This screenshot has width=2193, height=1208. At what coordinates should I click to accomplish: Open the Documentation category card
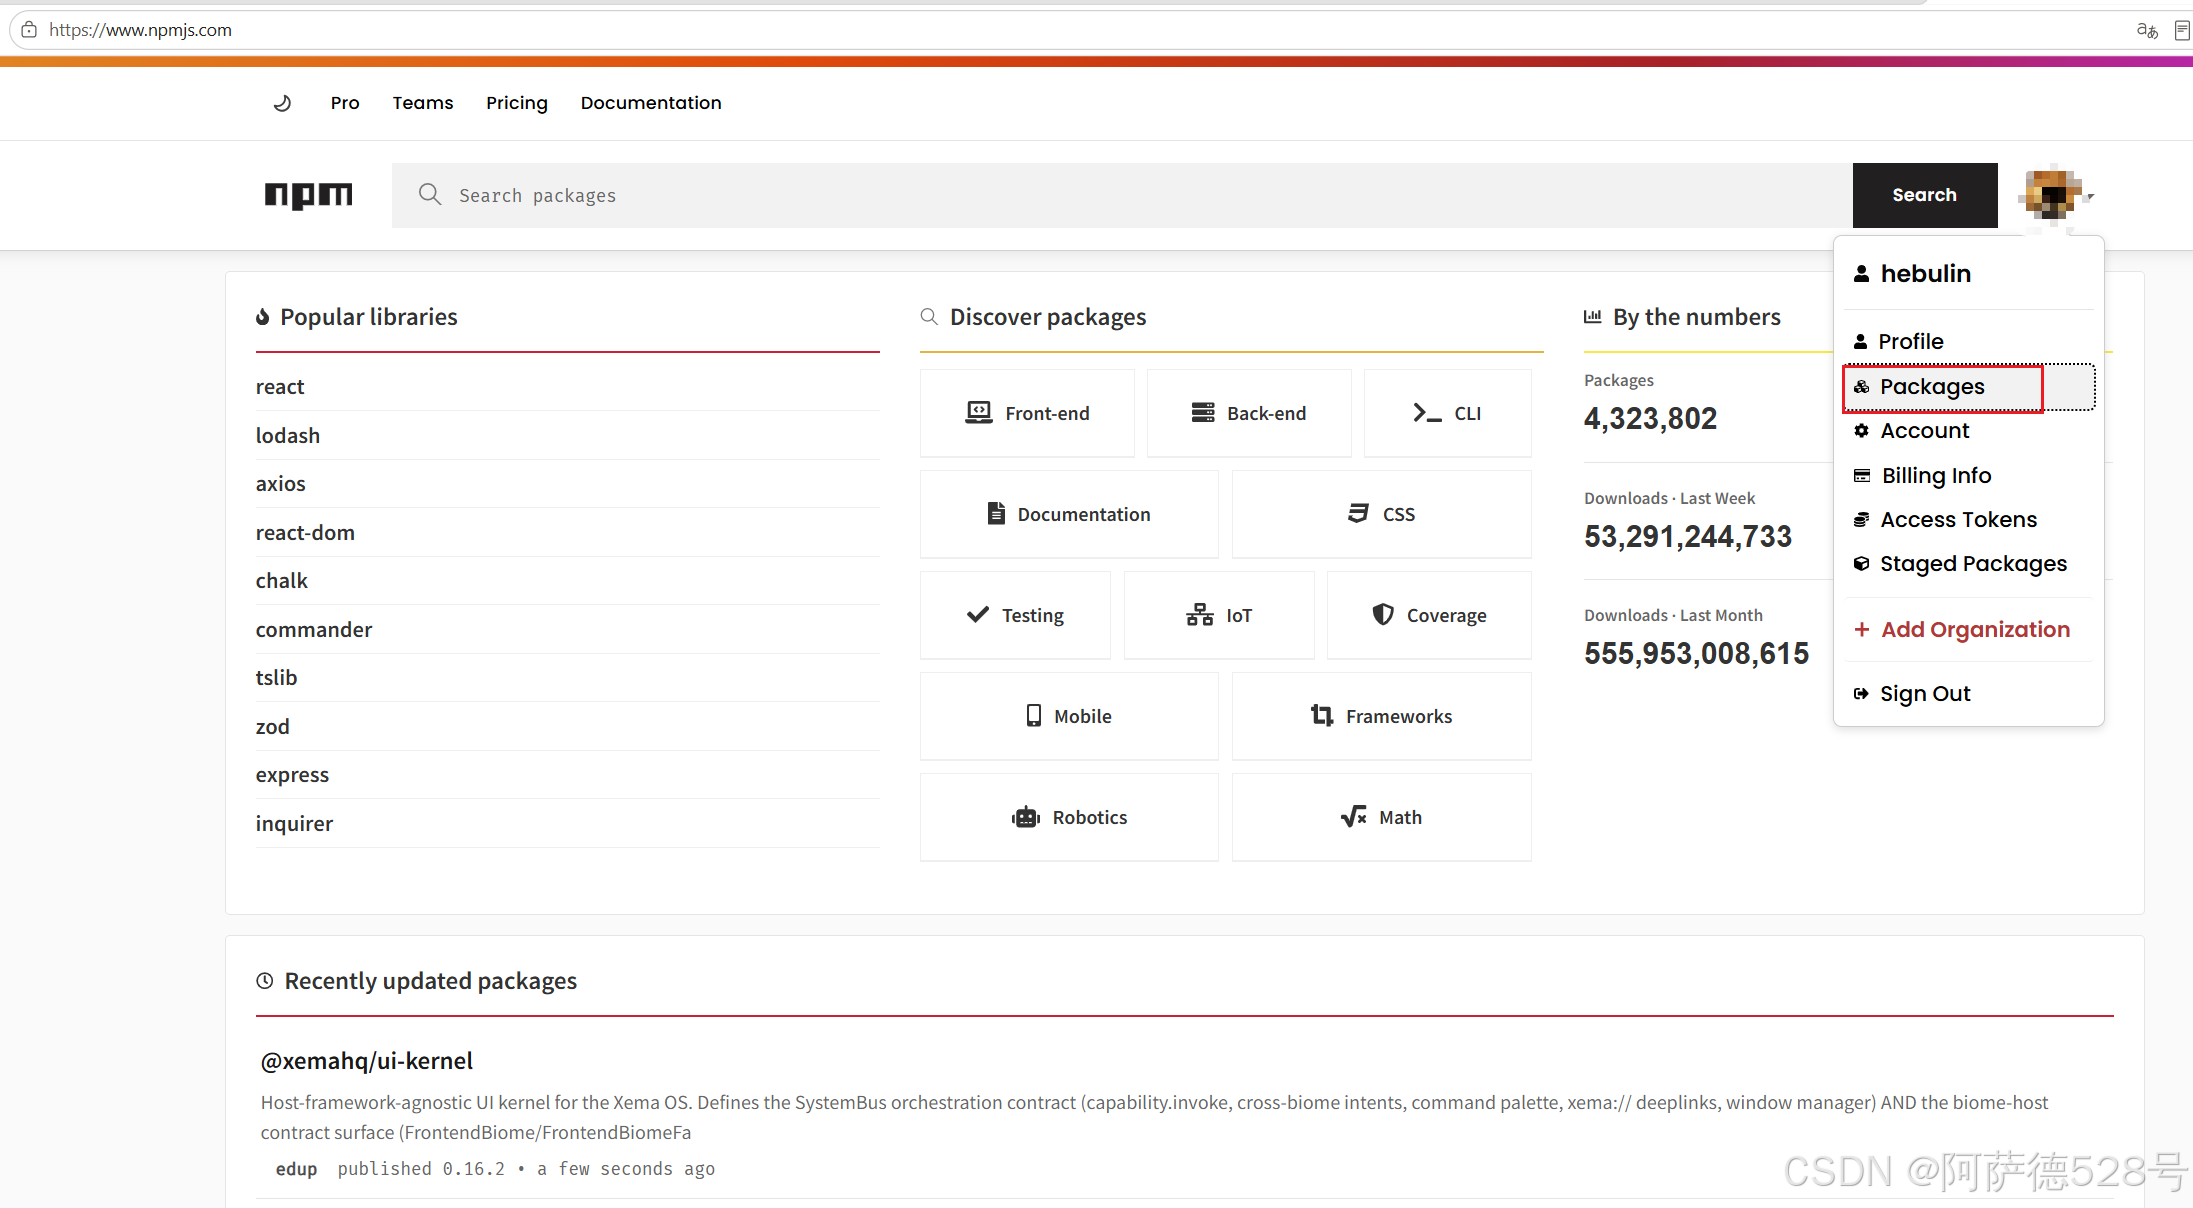click(x=1069, y=514)
